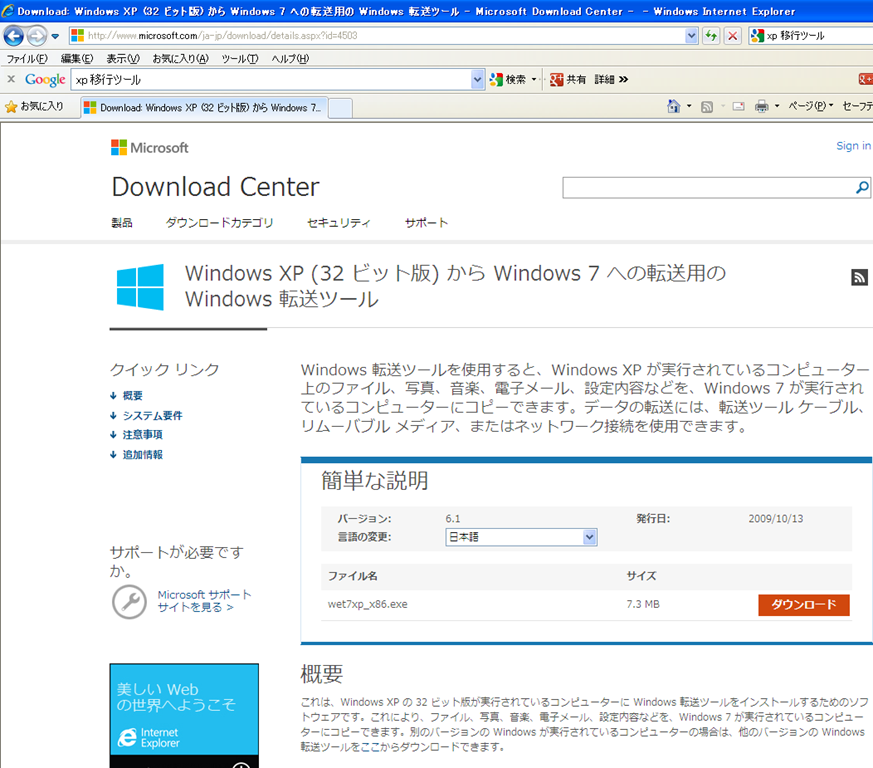Open the ヘルプ(H) menu
The image size is (873, 768).
pos(290,58)
